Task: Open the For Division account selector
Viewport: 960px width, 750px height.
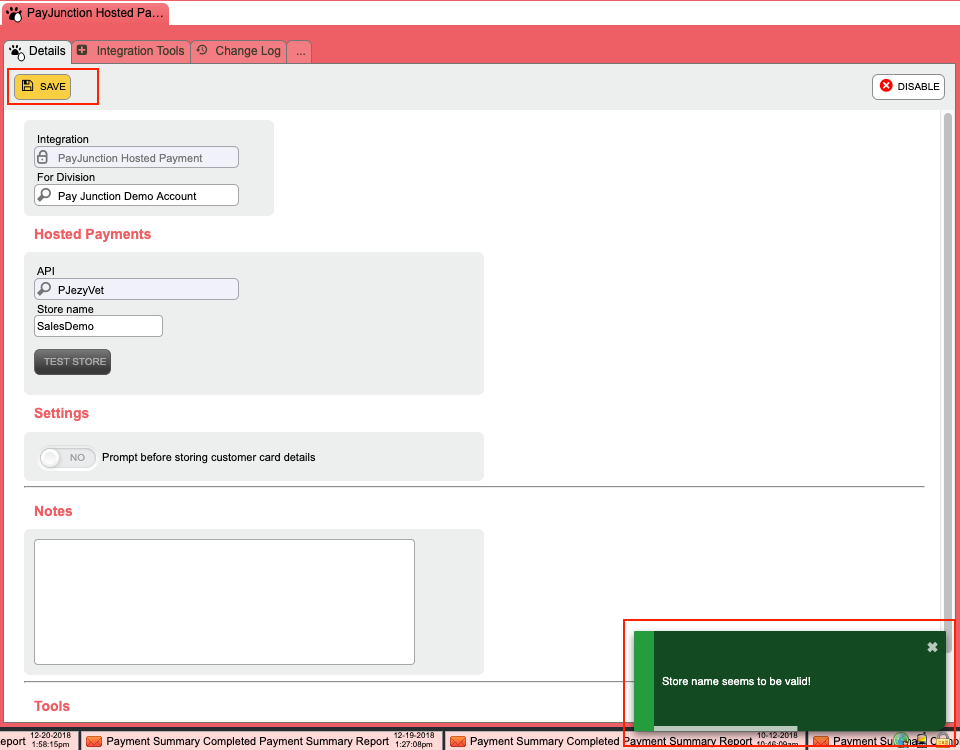Action: (x=135, y=195)
